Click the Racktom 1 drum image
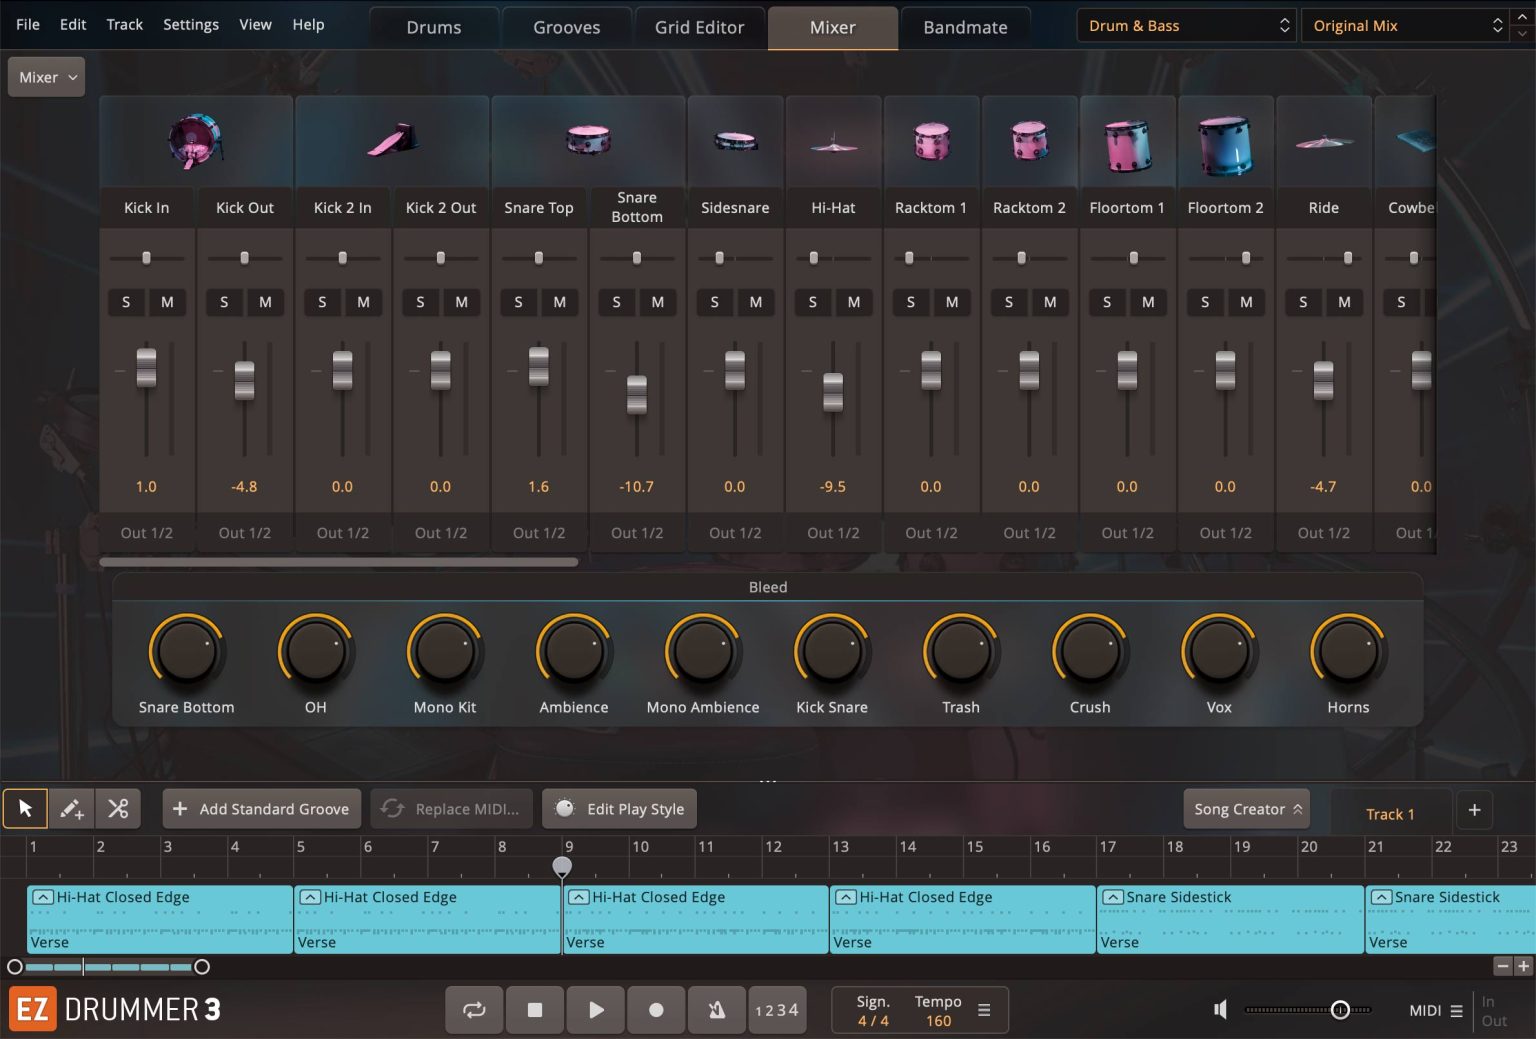The width and height of the screenshot is (1536, 1039). [931, 141]
